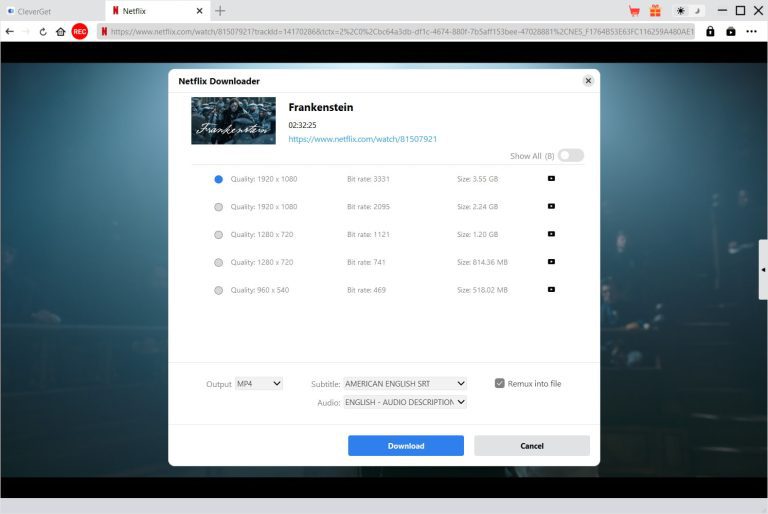The height and width of the screenshot is (514, 768).
Task: Select quality 1280 x 720 bit rate 741
Action: [218, 262]
